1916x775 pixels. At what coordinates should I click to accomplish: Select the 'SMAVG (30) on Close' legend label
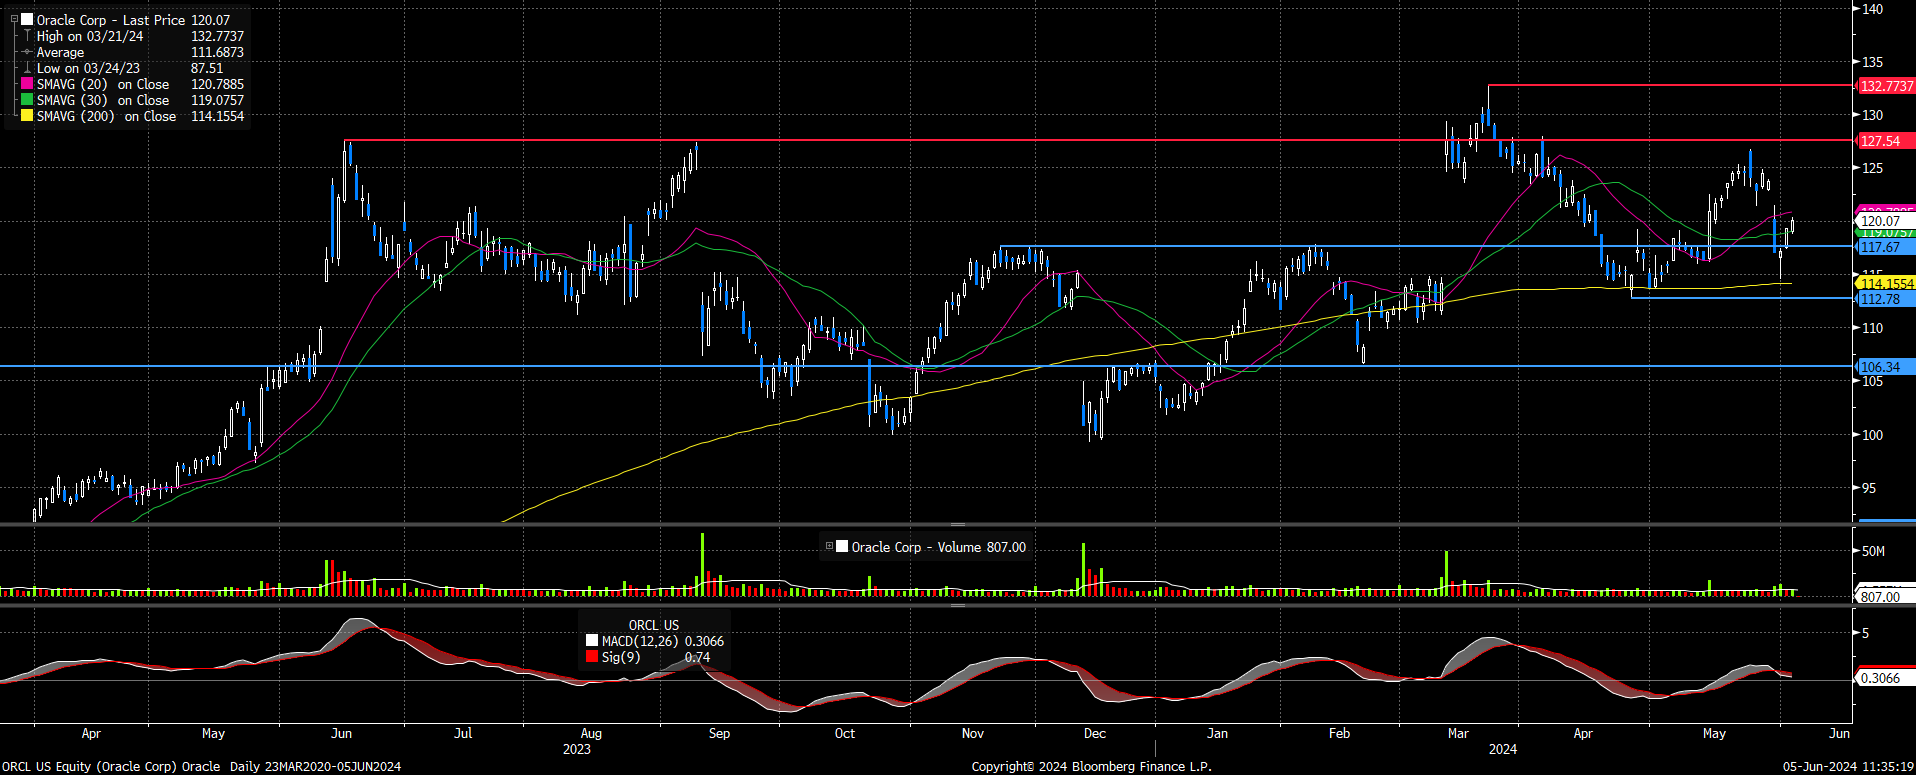(103, 100)
